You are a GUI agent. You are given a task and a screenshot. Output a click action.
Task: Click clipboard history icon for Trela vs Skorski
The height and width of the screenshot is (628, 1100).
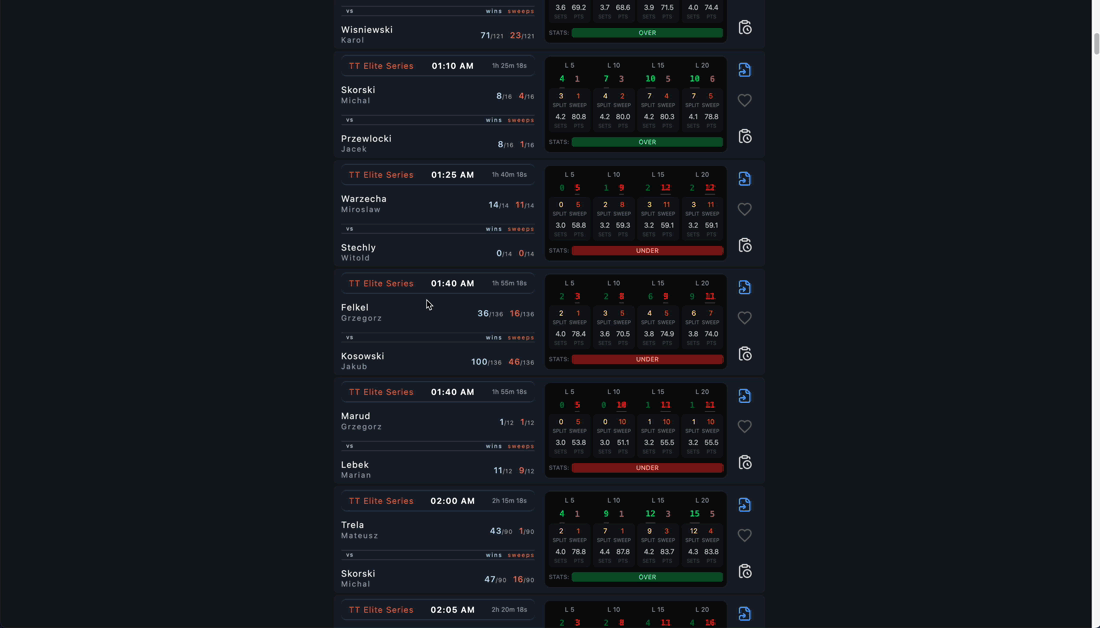click(745, 571)
